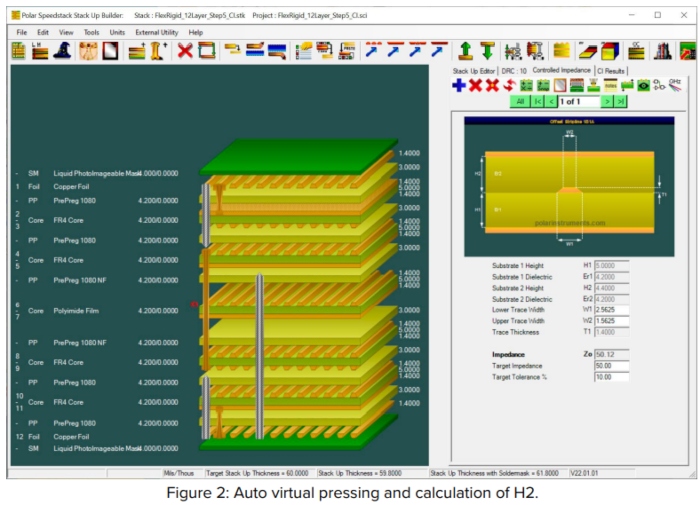Add a structure with the blue plus icon
Screen dimensions: 700x505
[x=459, y=85]
